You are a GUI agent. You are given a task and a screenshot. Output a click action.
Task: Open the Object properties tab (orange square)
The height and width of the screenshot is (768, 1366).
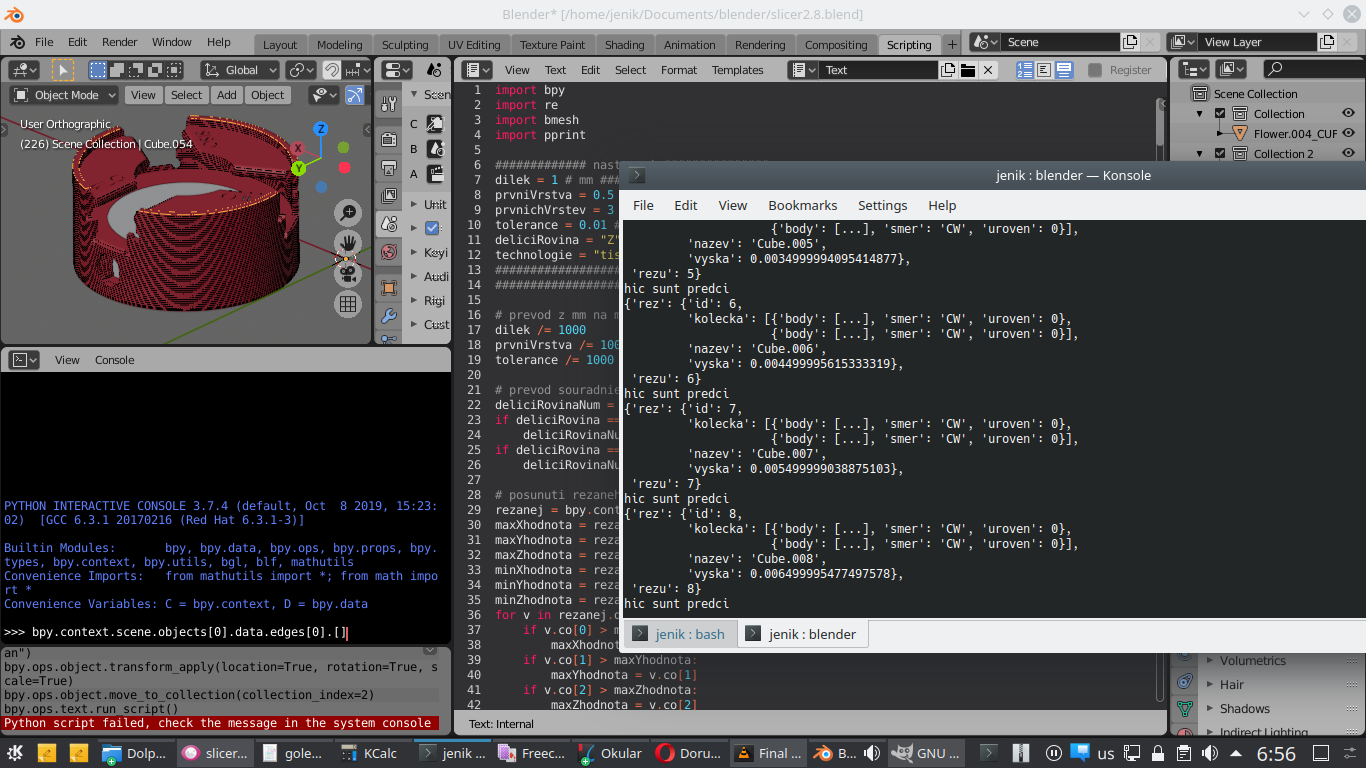pyautogui.click(x=389, y=289)
